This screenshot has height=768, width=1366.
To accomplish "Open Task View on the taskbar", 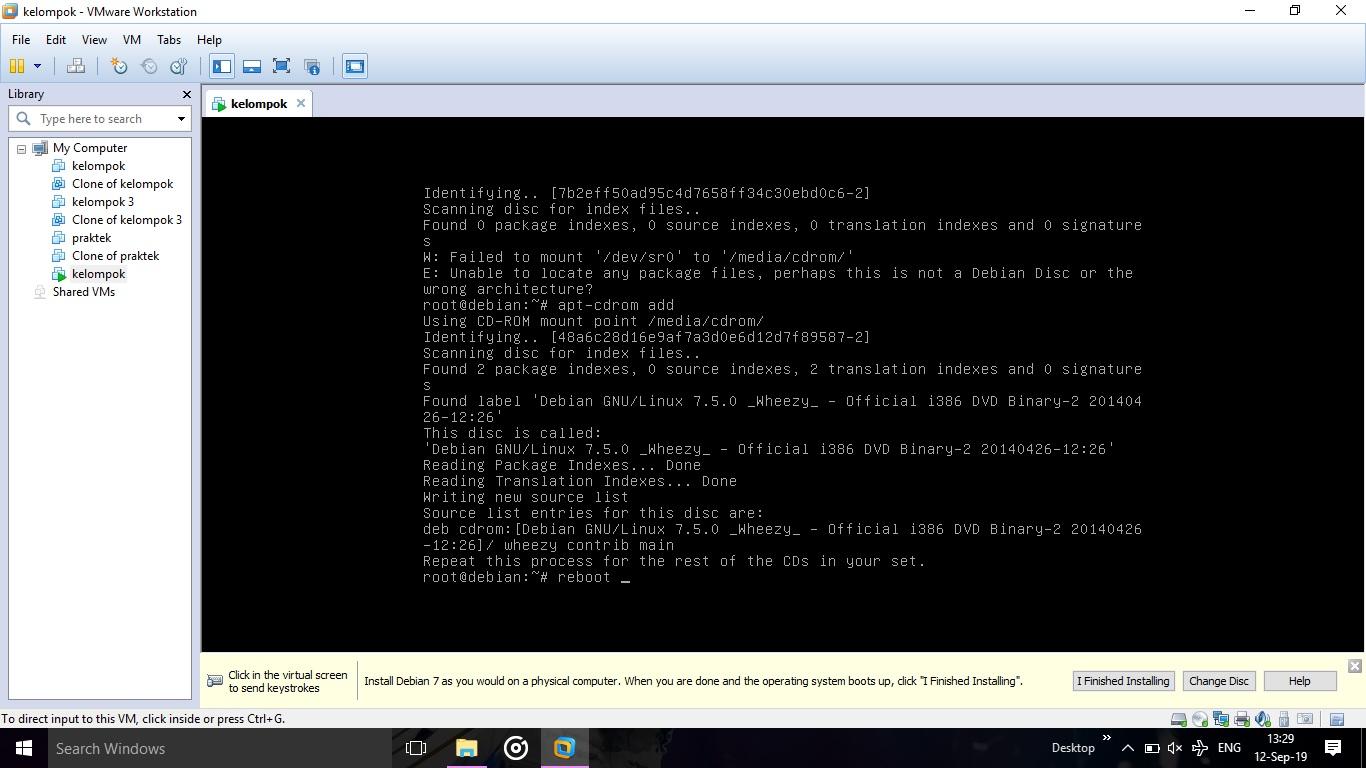I will pyautogui.click(x=416, y=748).
